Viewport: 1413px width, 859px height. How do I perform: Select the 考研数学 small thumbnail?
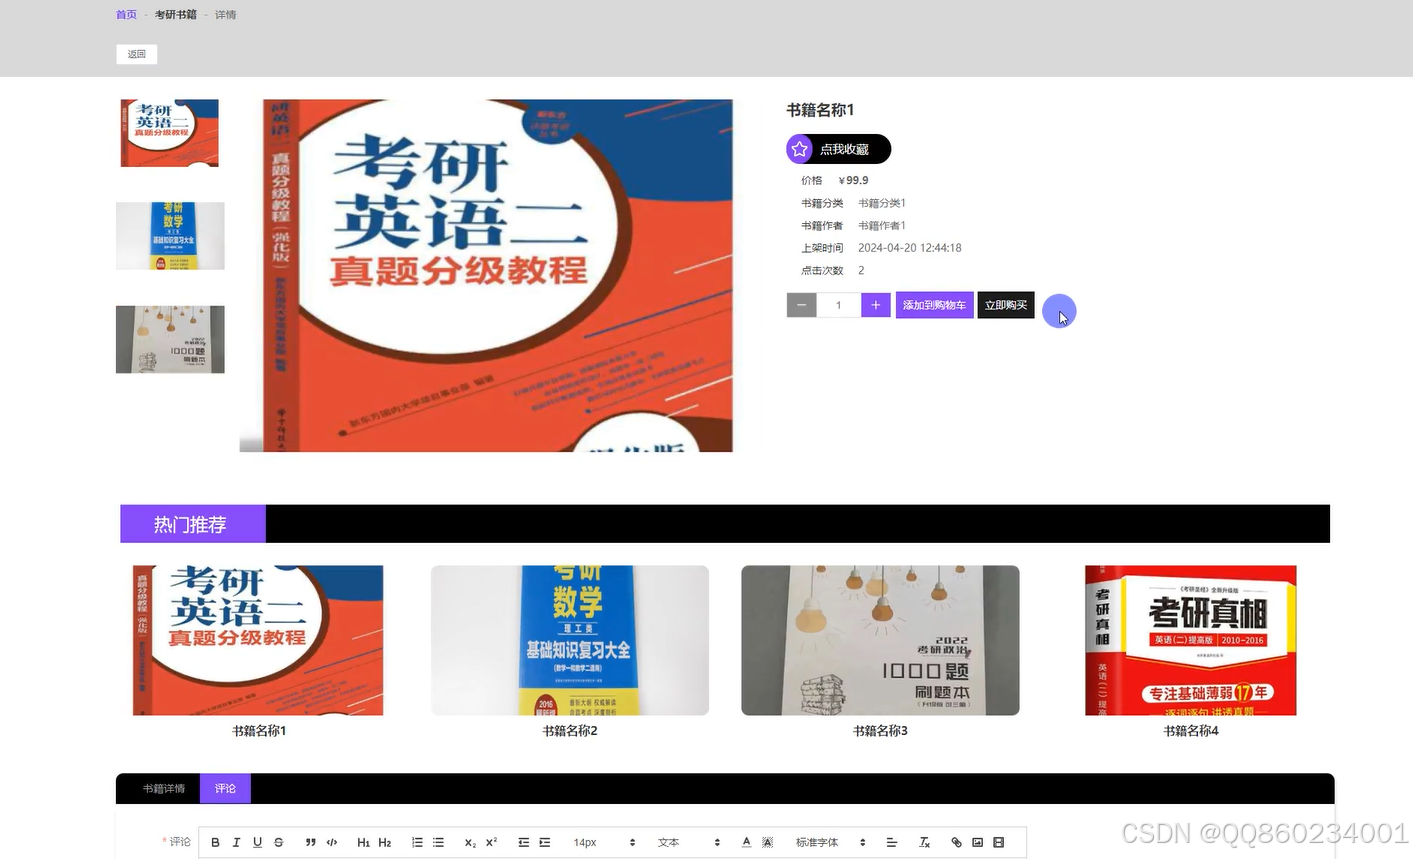170,236
